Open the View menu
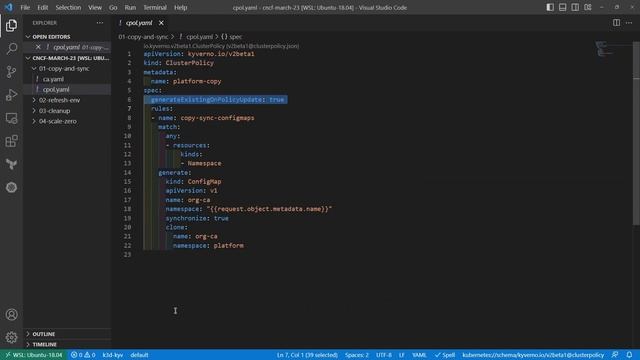This screenshot has height=360, width=640. coord(95,7)
